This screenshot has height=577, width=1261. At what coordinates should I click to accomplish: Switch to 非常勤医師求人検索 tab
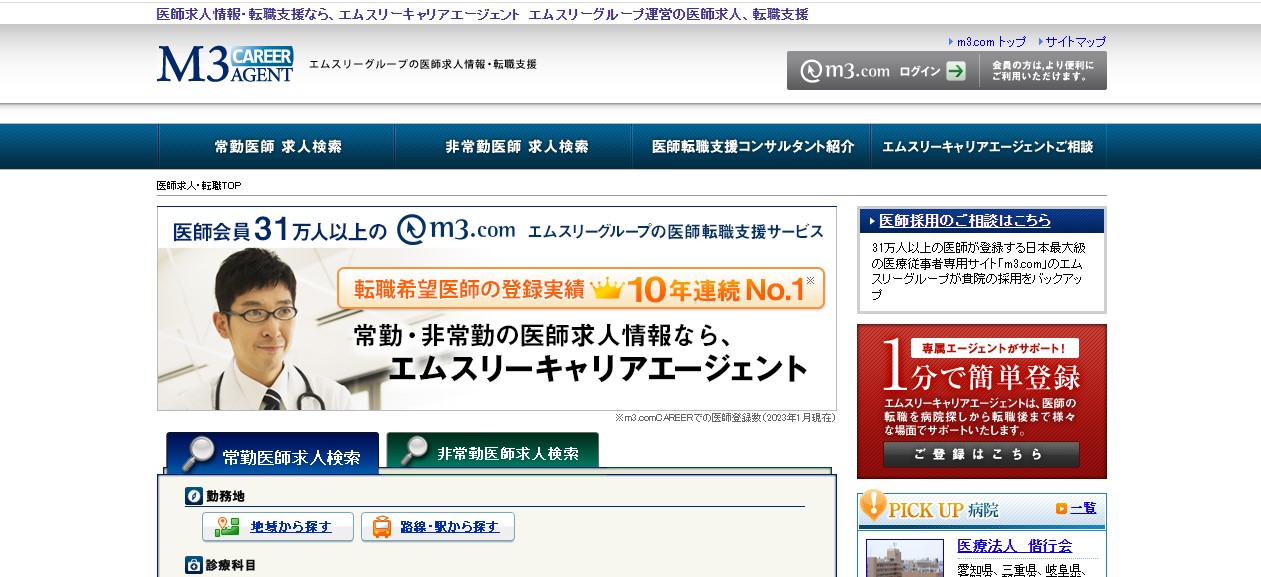493,451
